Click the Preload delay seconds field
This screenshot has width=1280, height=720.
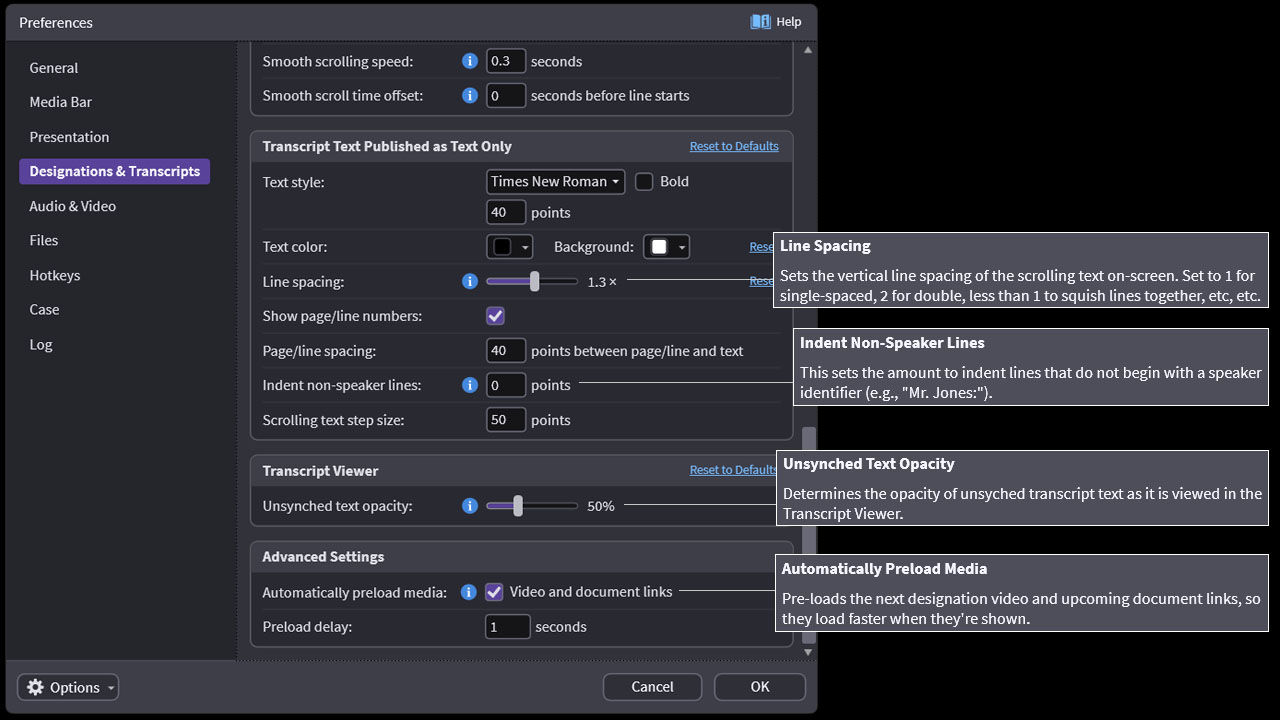(507, 627)
